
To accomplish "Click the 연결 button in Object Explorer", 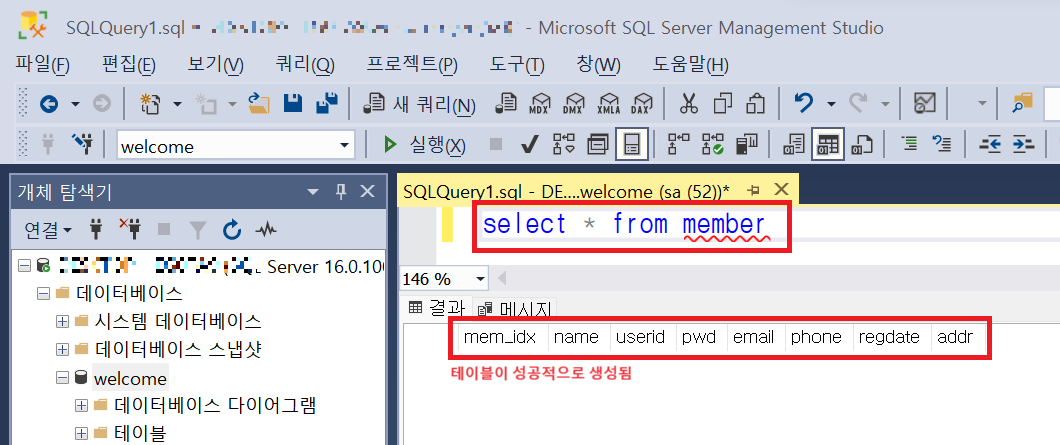I will (x=49, y=230).
